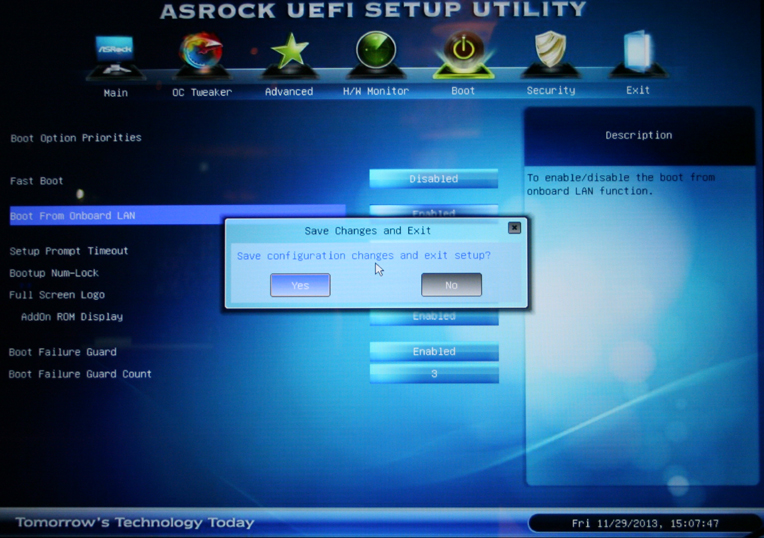
Task: Select the AddOn ROM Display setting
Action: pyautogui.click(x=72, y=317)
